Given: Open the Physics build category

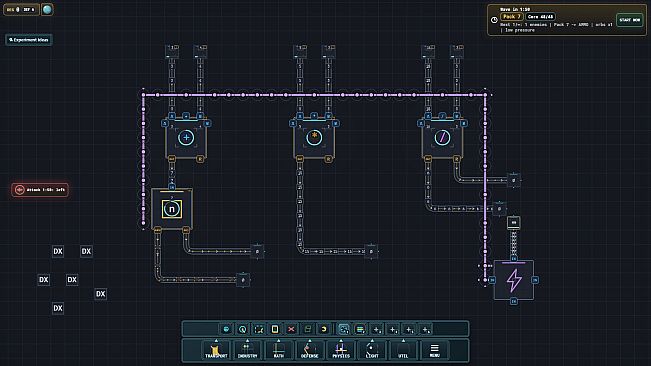Looking at the screenshot, I should click(x=341, y=351).
